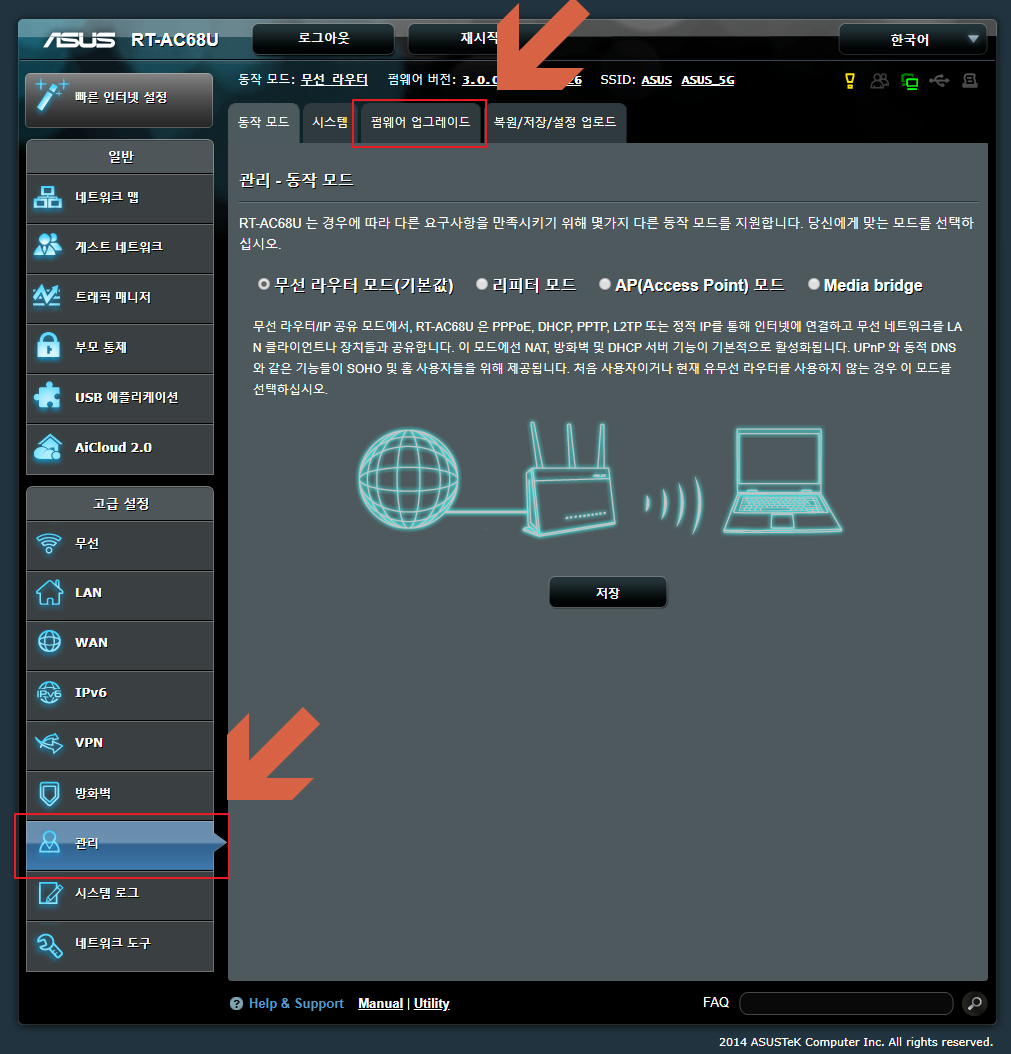The height and width of the screenshot is (1054, 1011).
Task: Open the 시스템 로그 menu item
Action: pyautogui.click(x=120, y=893)
